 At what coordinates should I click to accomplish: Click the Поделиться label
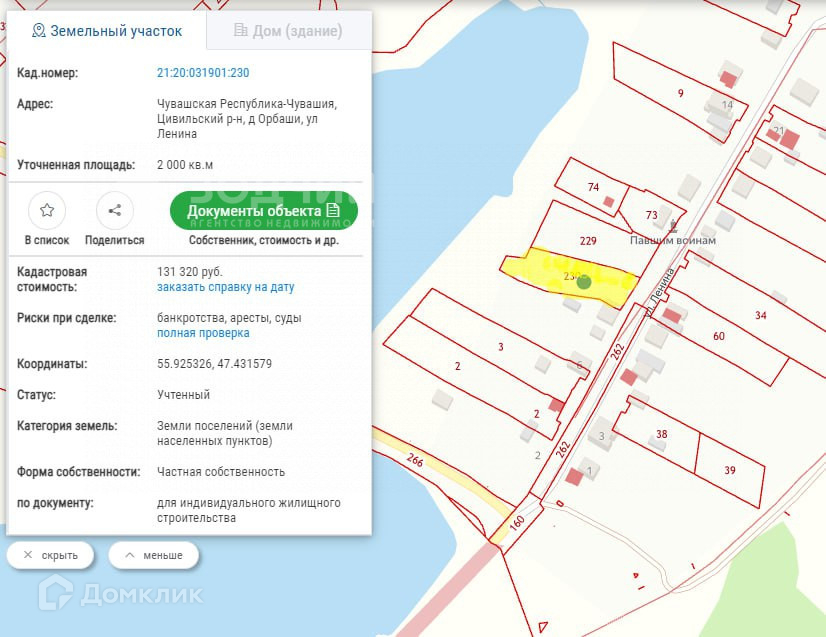114,240
